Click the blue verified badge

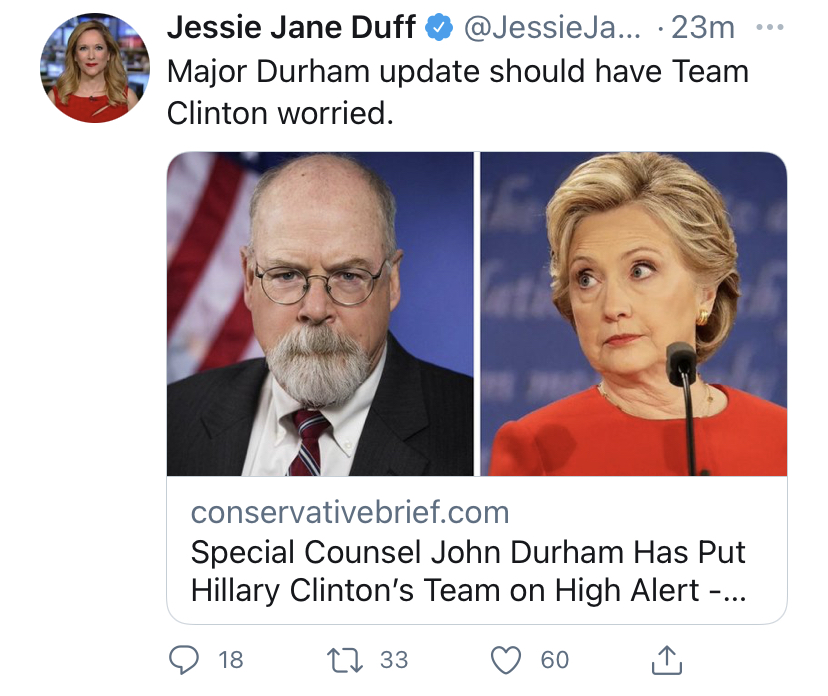coord(439,27)
